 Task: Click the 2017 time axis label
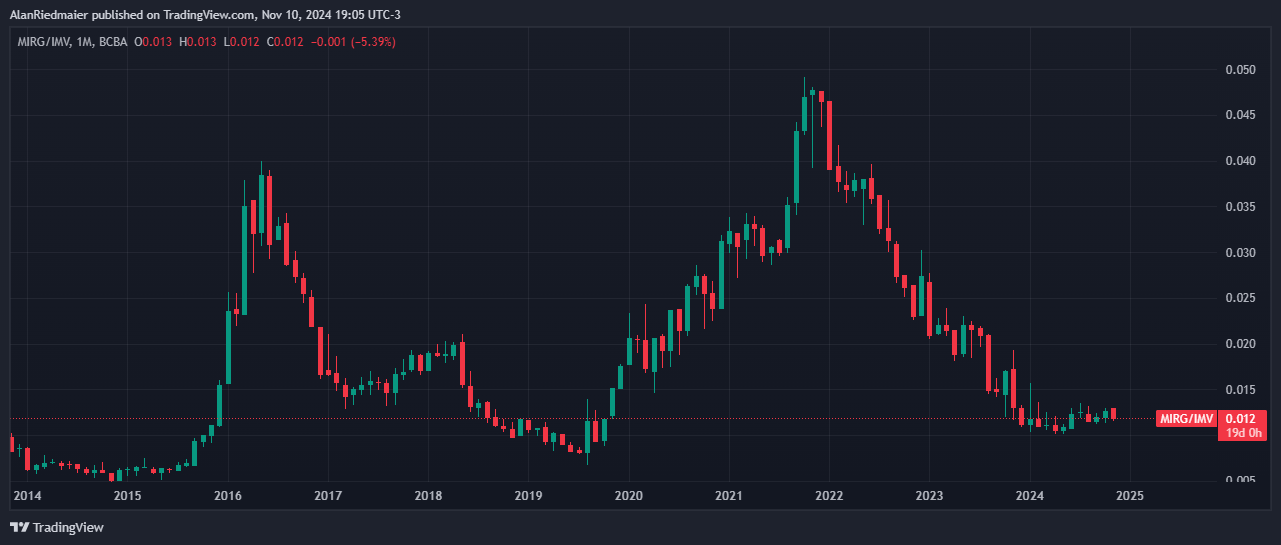pos(328,495)
